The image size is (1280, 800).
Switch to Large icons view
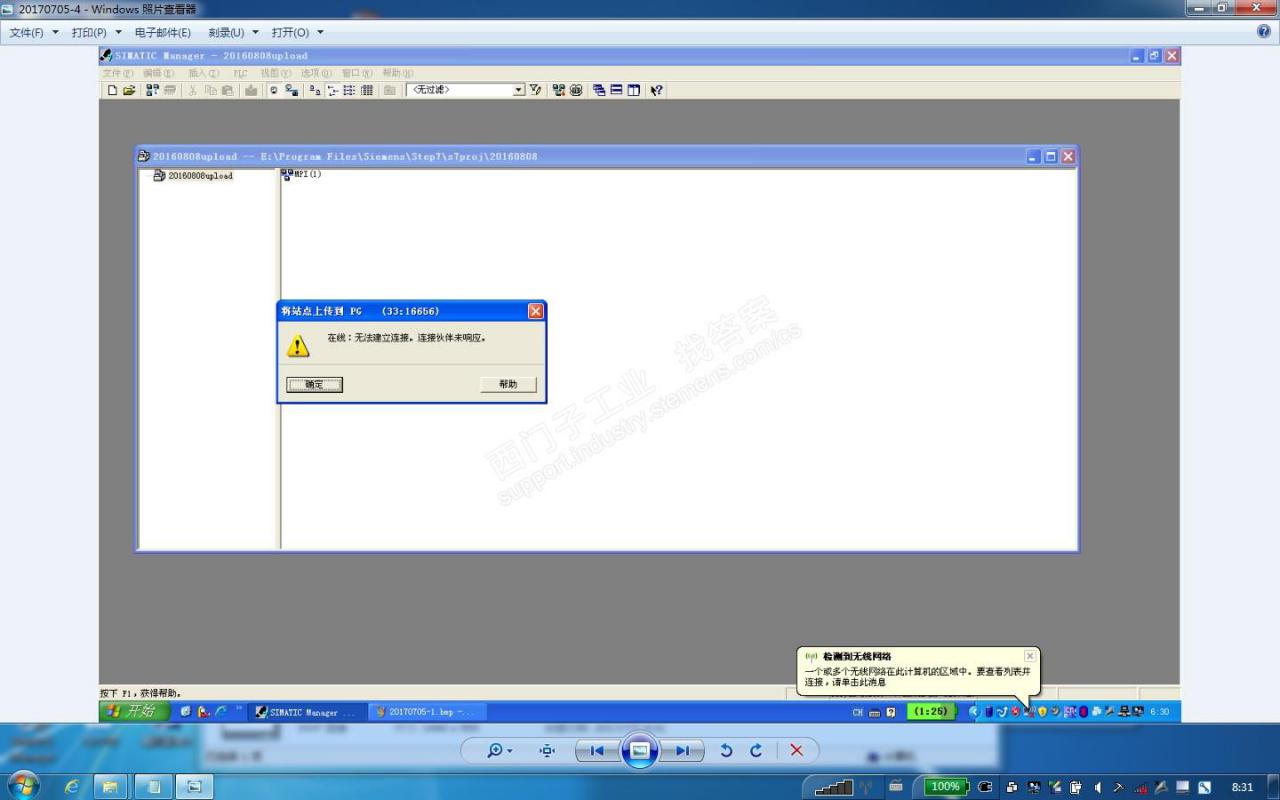coord(315,90)
